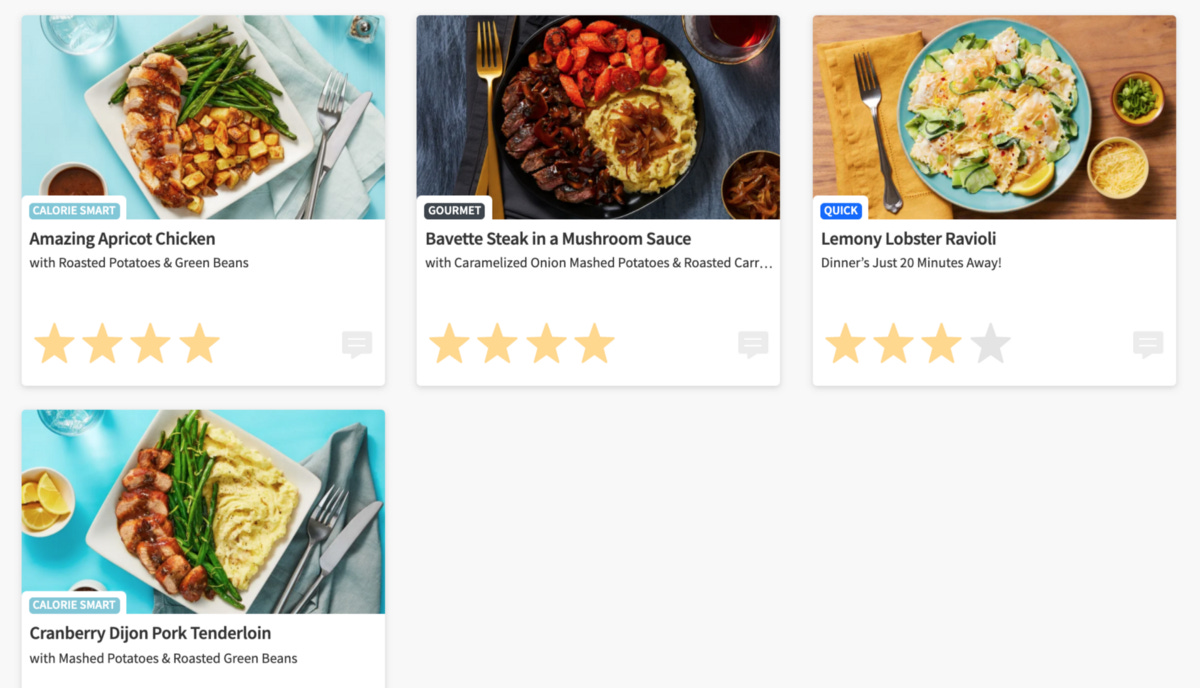Open Bavette Steak in a Mushroom Sauce title
Screen dimensions: 1200x688
558,239
